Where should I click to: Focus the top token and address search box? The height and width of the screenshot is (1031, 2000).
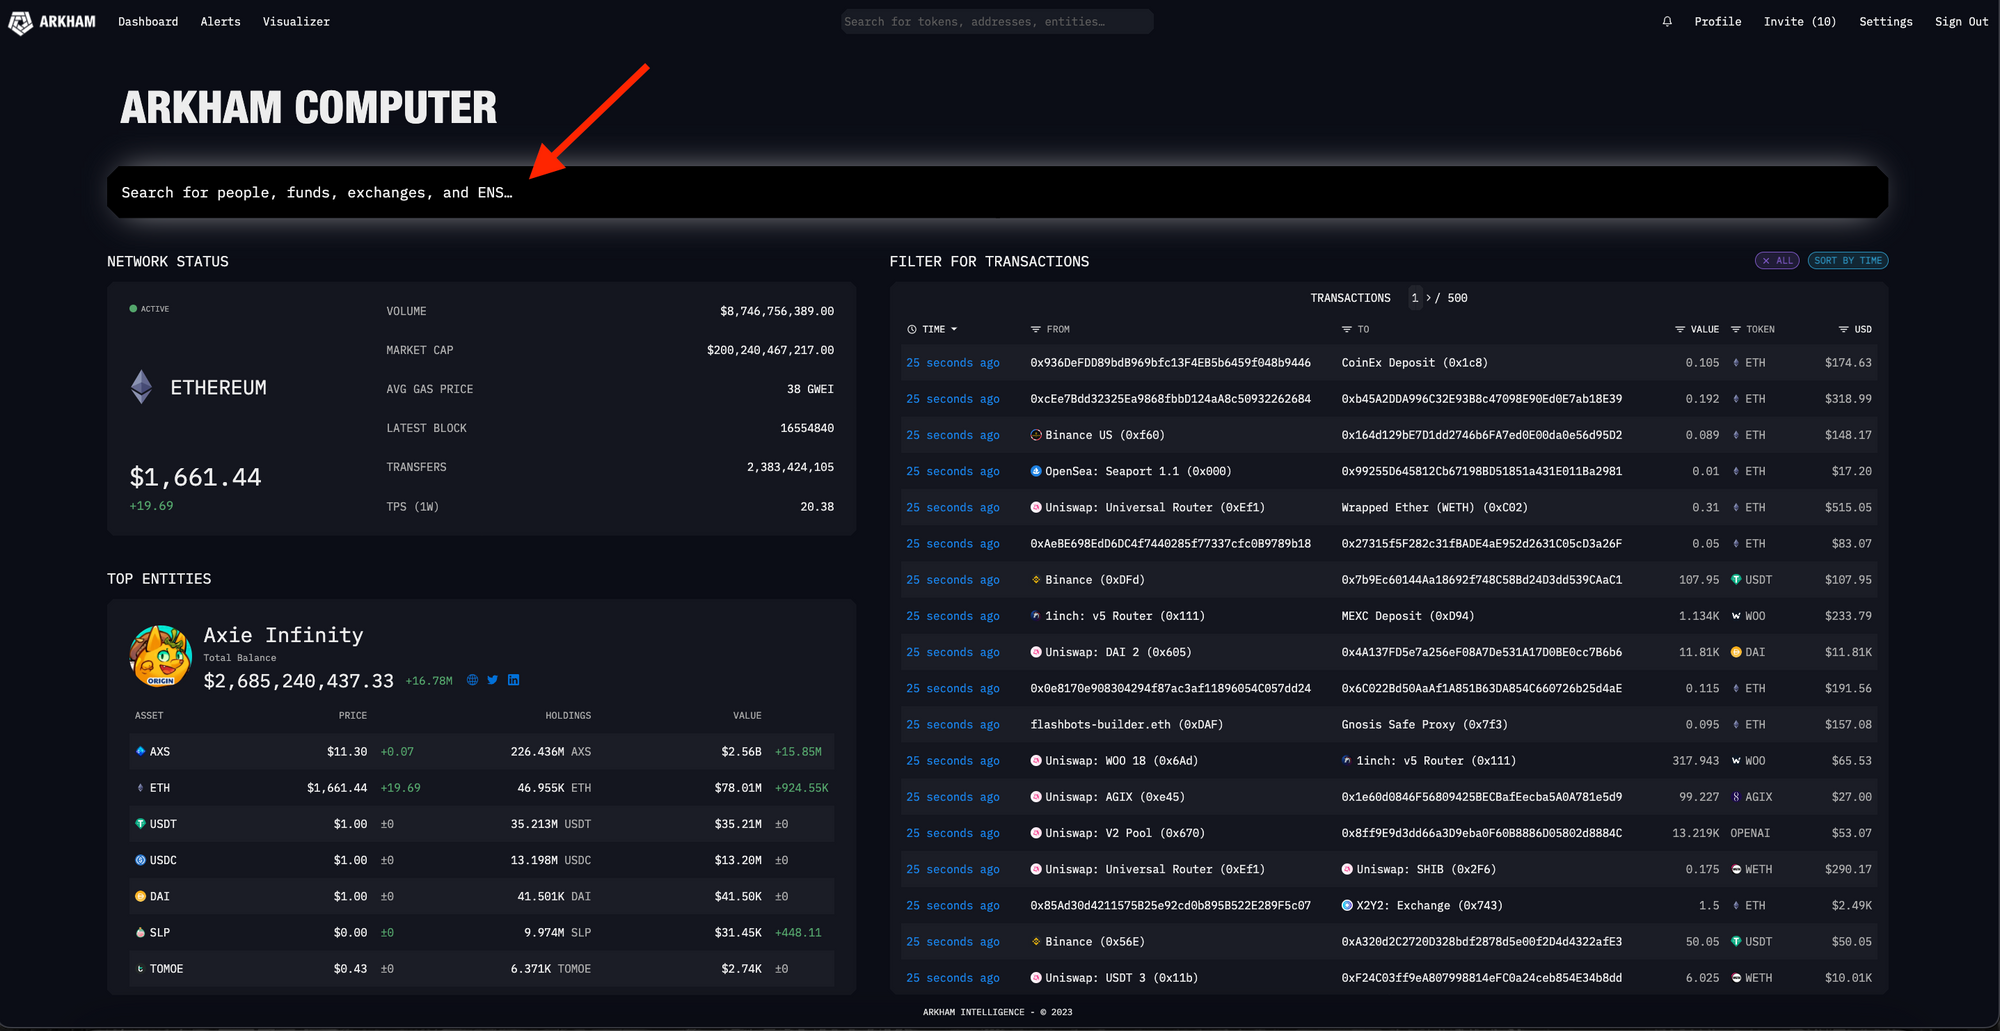point(997,22)
